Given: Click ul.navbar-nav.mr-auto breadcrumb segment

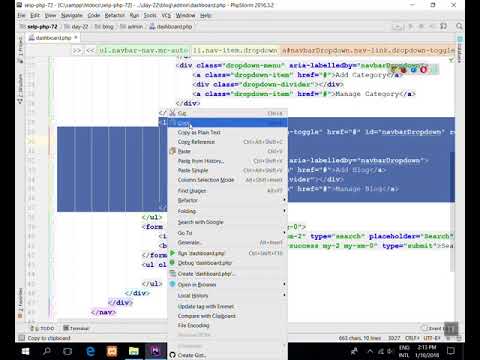Looking at the screenshot, I should [143, 51].
